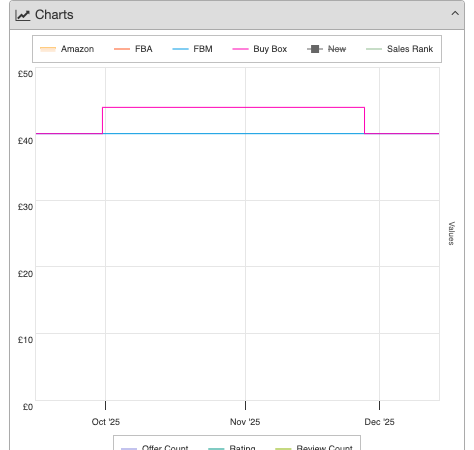474x450 pixels.
Task: Click the Oct '25 axis label
Action: [x=106, y=422]
